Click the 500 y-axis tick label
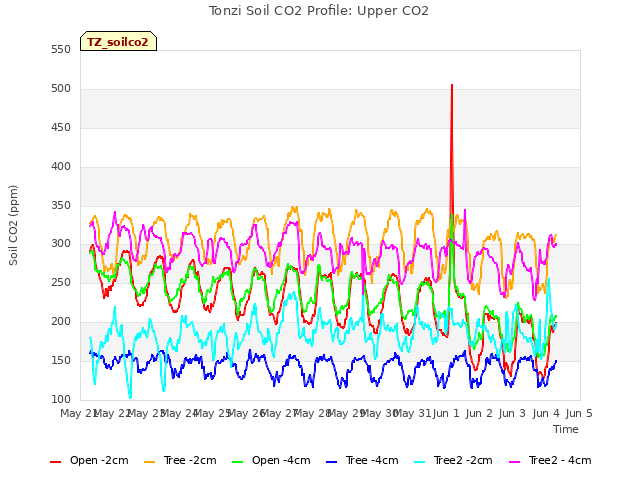This screenshot has width=640, height=480. [61, 89]
